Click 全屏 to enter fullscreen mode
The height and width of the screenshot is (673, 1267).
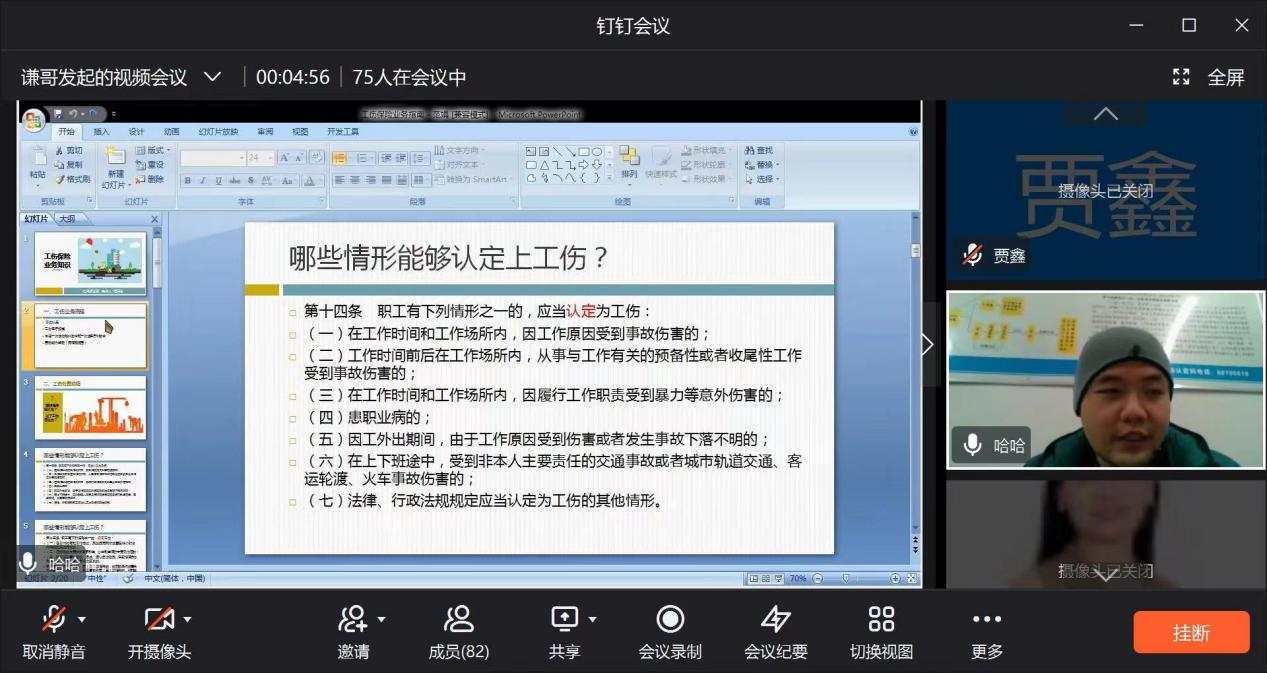(1226, 75)
